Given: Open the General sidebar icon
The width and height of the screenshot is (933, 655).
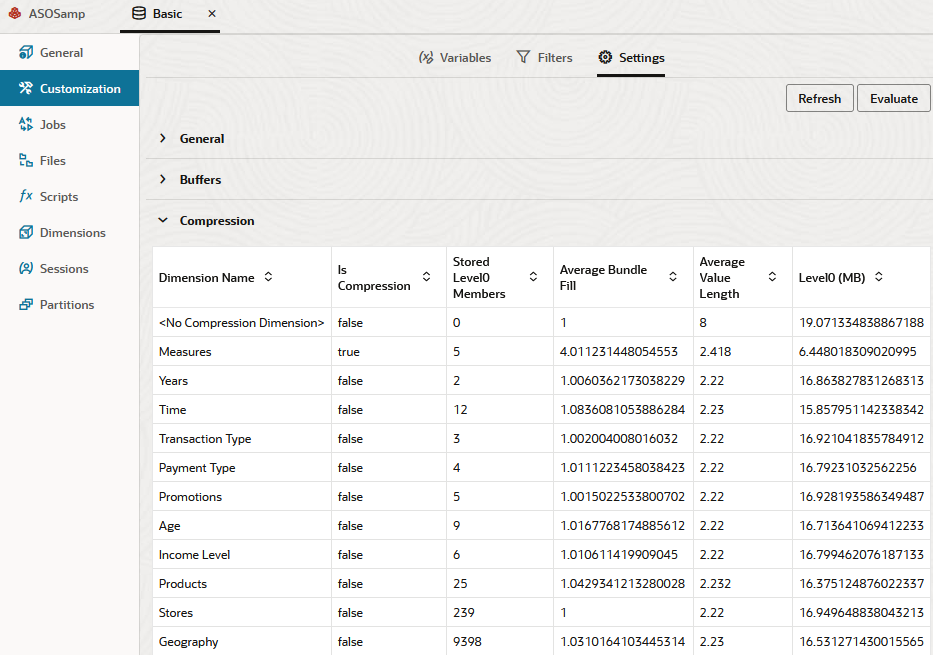Looking at the screenshot, I should (x=26, y=52).
